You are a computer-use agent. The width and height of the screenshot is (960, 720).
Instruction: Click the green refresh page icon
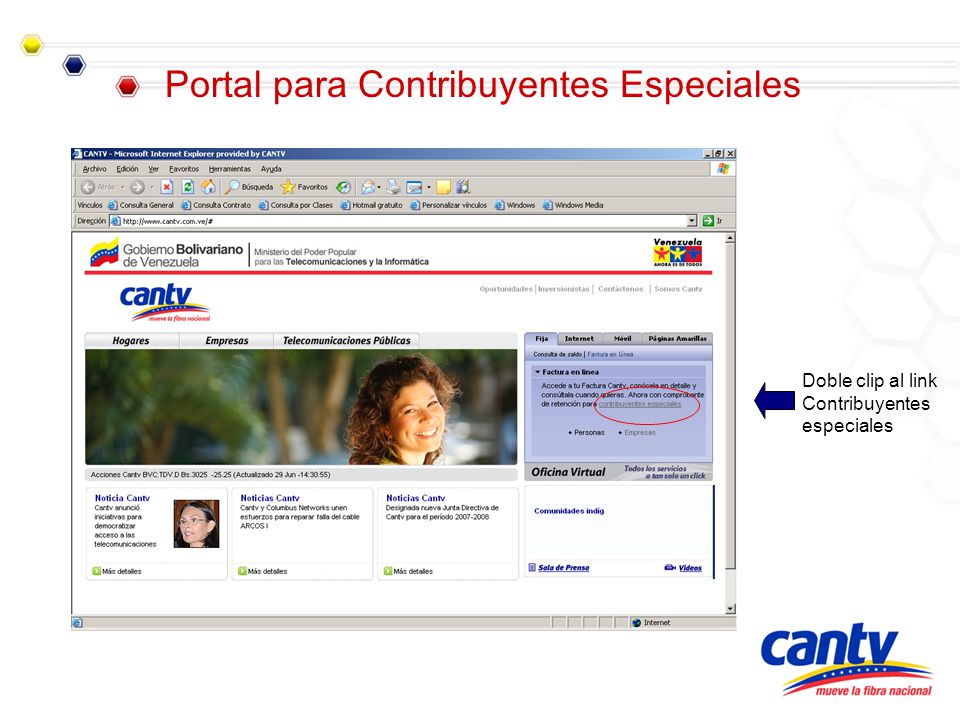pyautogui.click(x=188, y=187)
